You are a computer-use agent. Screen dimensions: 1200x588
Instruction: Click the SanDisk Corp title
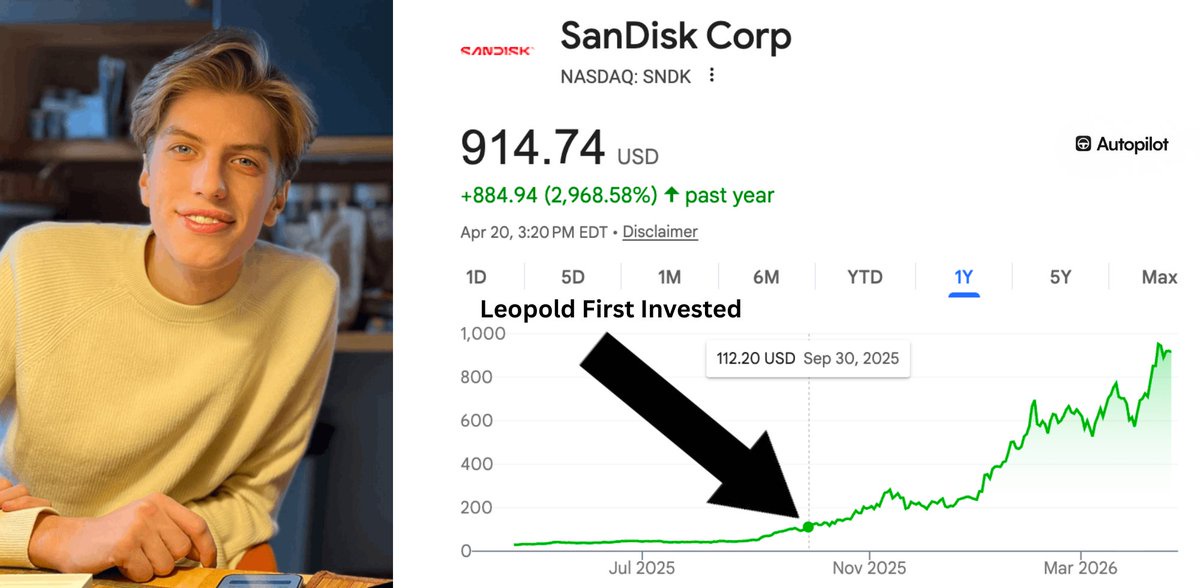(676, 37)
